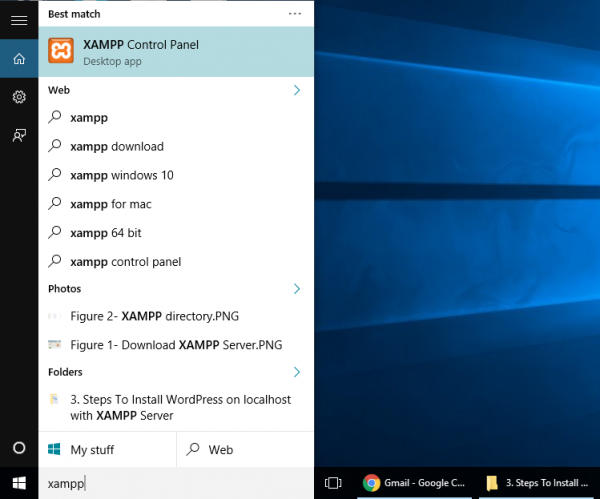600x499 pixels.
Task: Click the Web section header
Action: (x=59, y=90)
